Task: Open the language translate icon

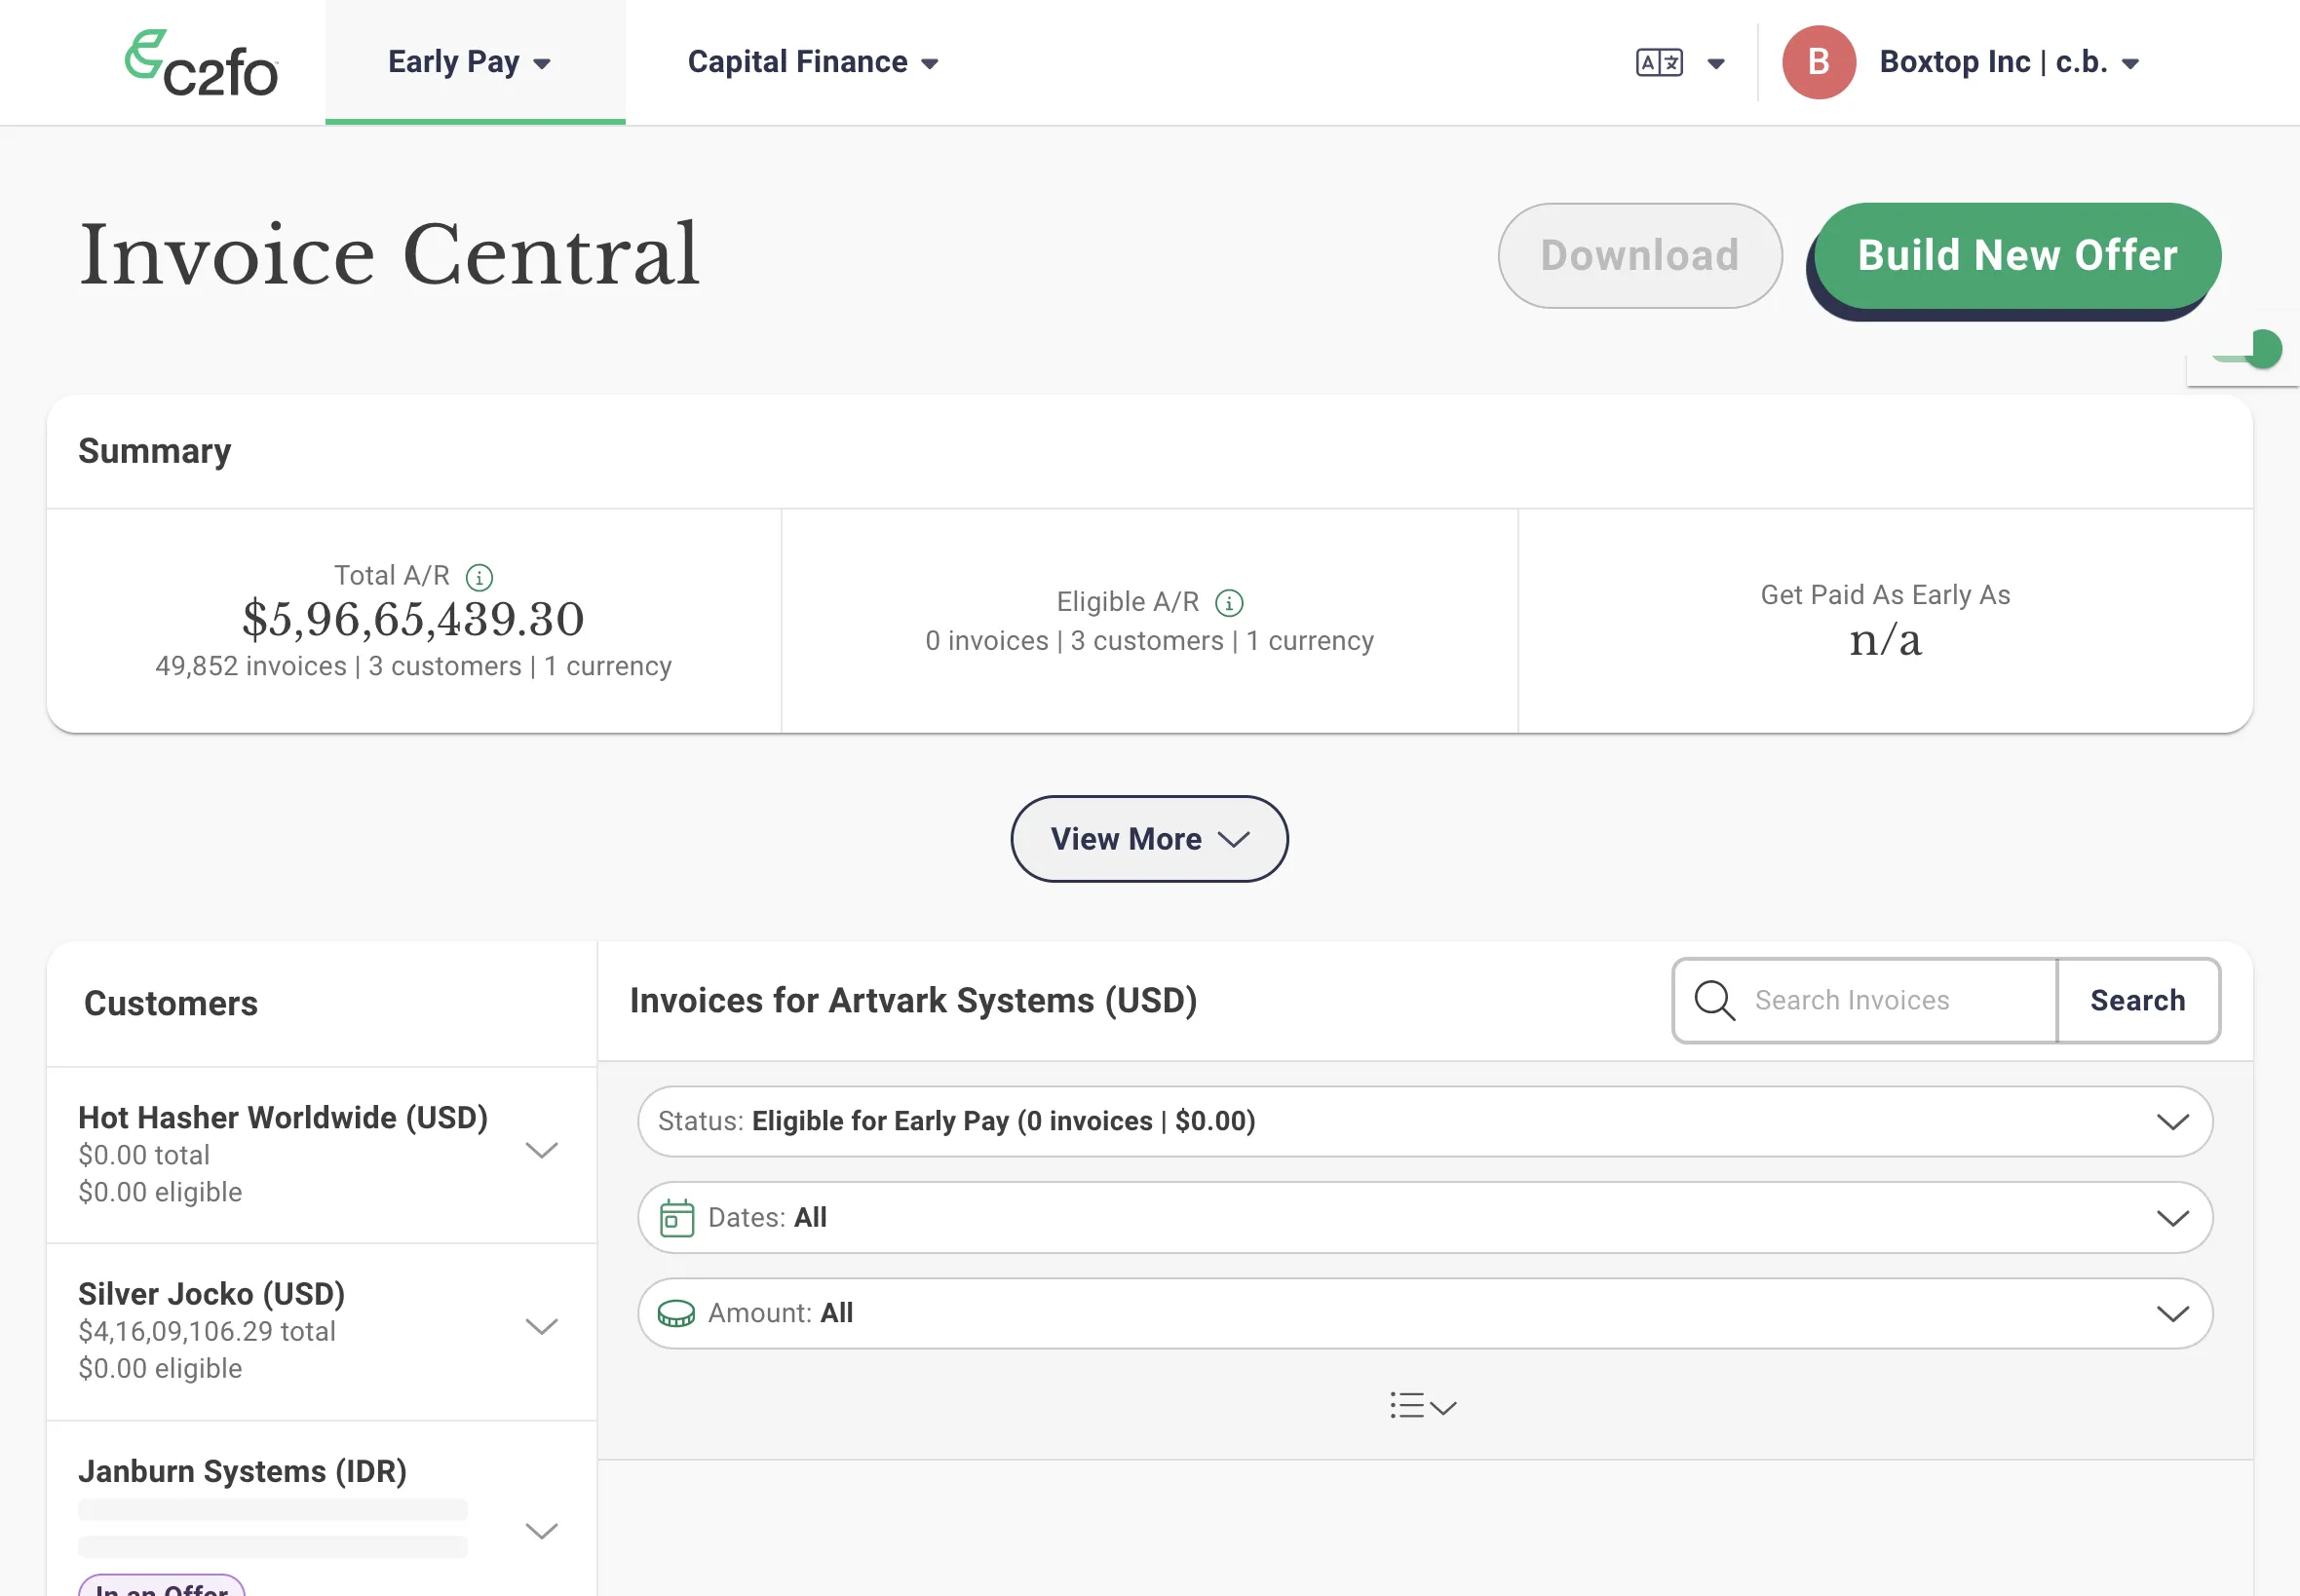Action: 1659,63
